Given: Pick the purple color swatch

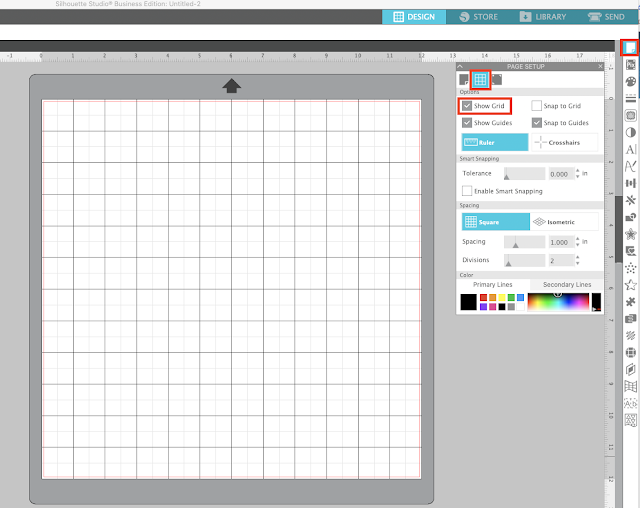Looking at the screenshot, I should coord(484,307).
